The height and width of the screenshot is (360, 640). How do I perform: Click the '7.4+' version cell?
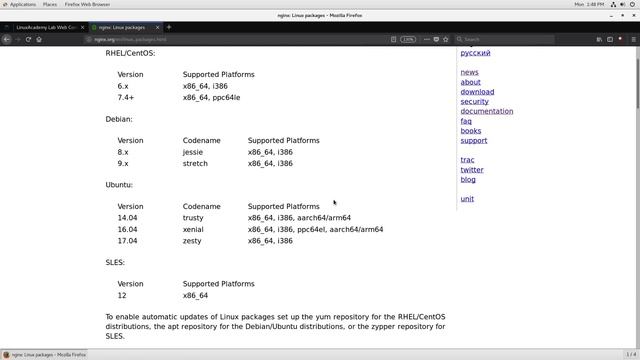point(126,98)
